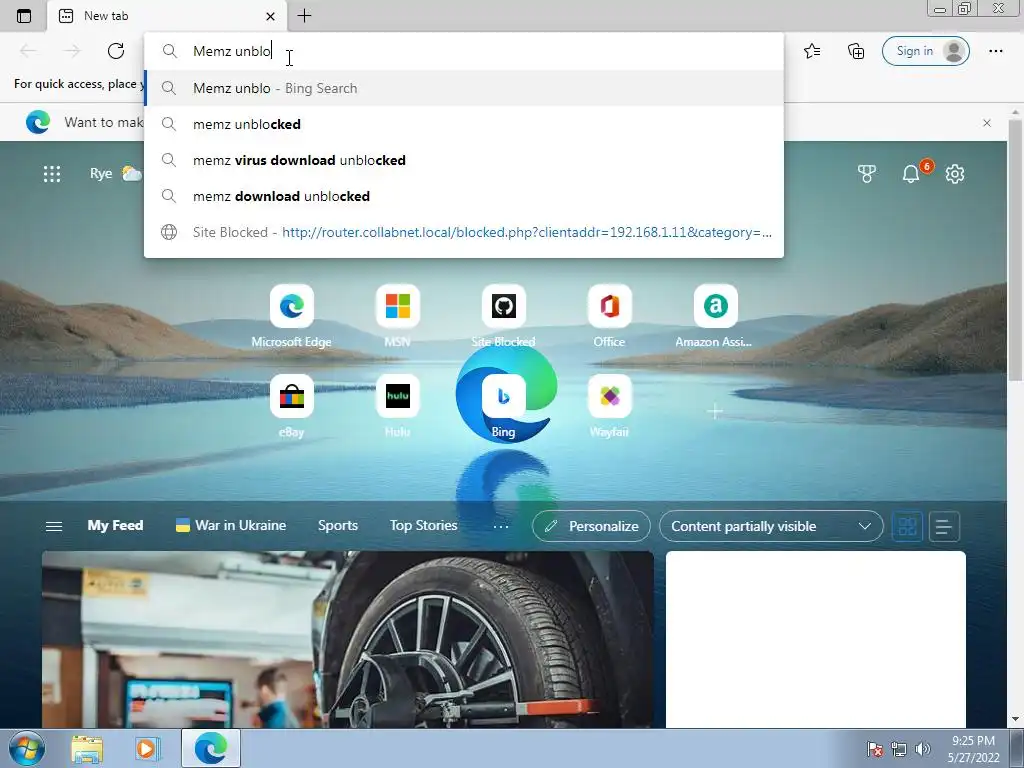The image size is (1024, 768).
Task: Open Settings and more ellipsis menu
Action: 995,51
